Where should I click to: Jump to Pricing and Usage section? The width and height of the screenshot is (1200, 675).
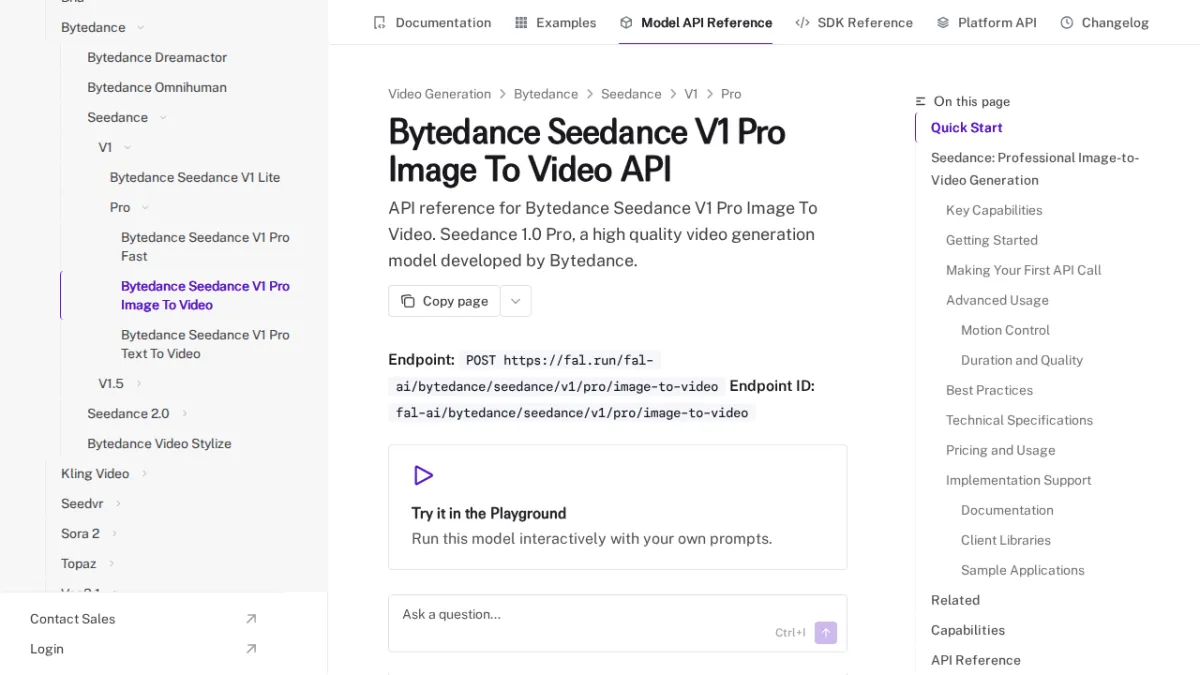(1001, 450)
